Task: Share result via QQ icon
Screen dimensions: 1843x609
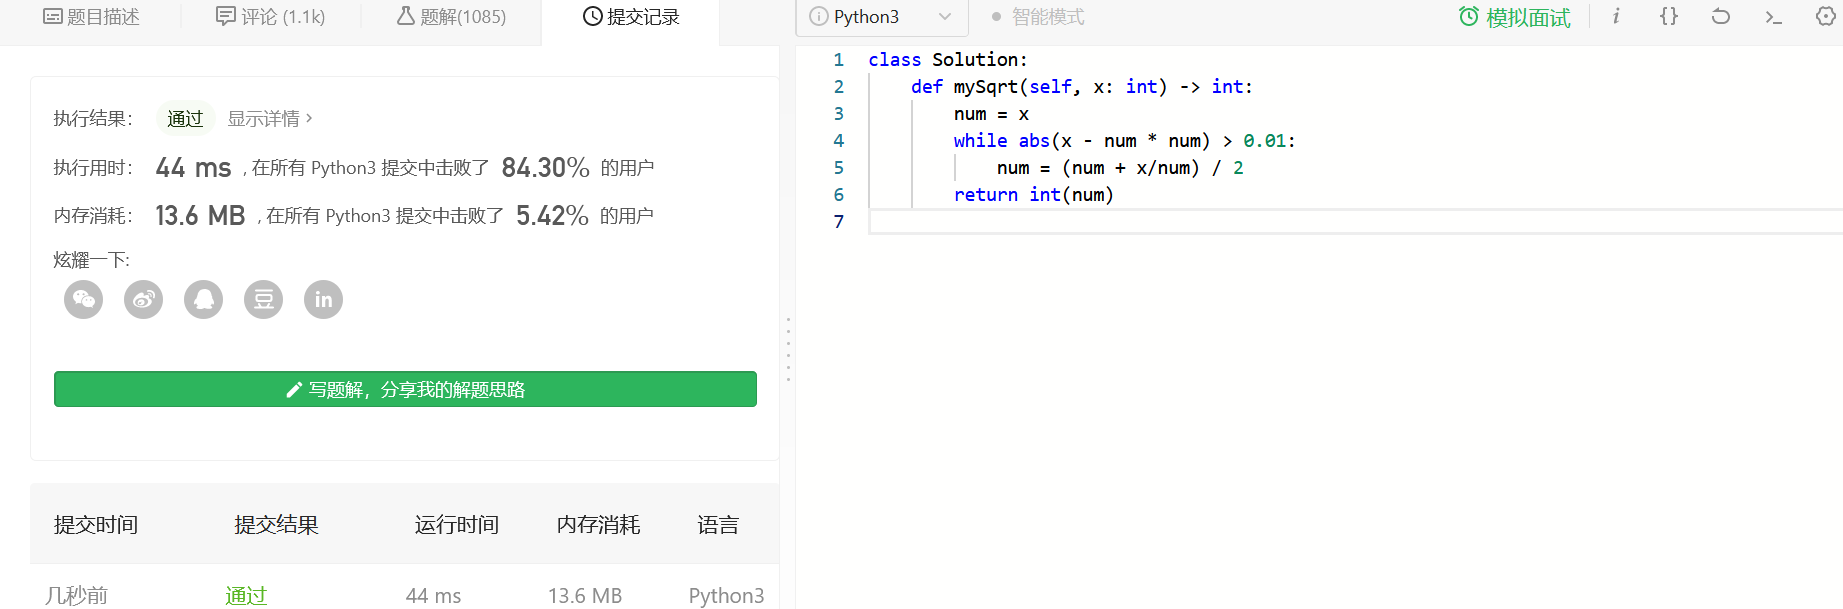Action: pos(204,300)
